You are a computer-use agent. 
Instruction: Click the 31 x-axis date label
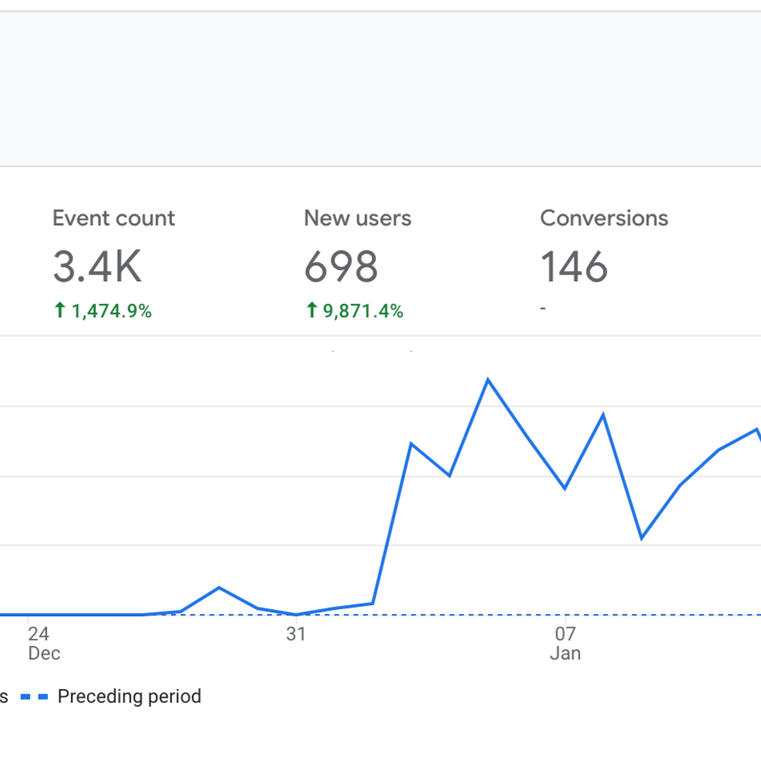tap(296, 634)
